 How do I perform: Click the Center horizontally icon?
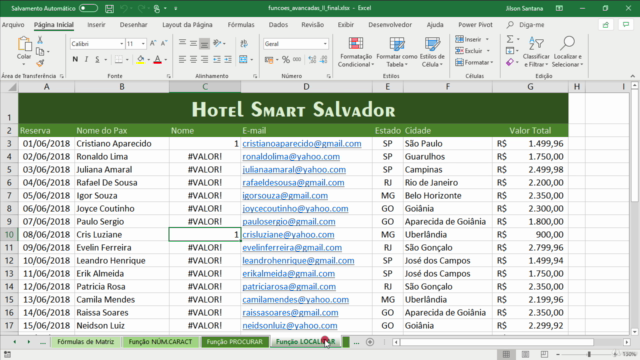tap(193, 60)
